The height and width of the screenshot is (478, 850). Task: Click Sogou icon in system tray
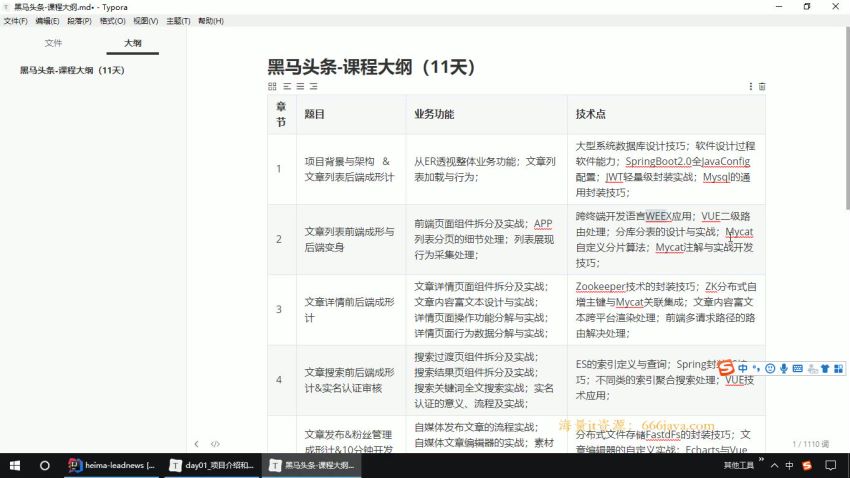[x=807, y=466]
